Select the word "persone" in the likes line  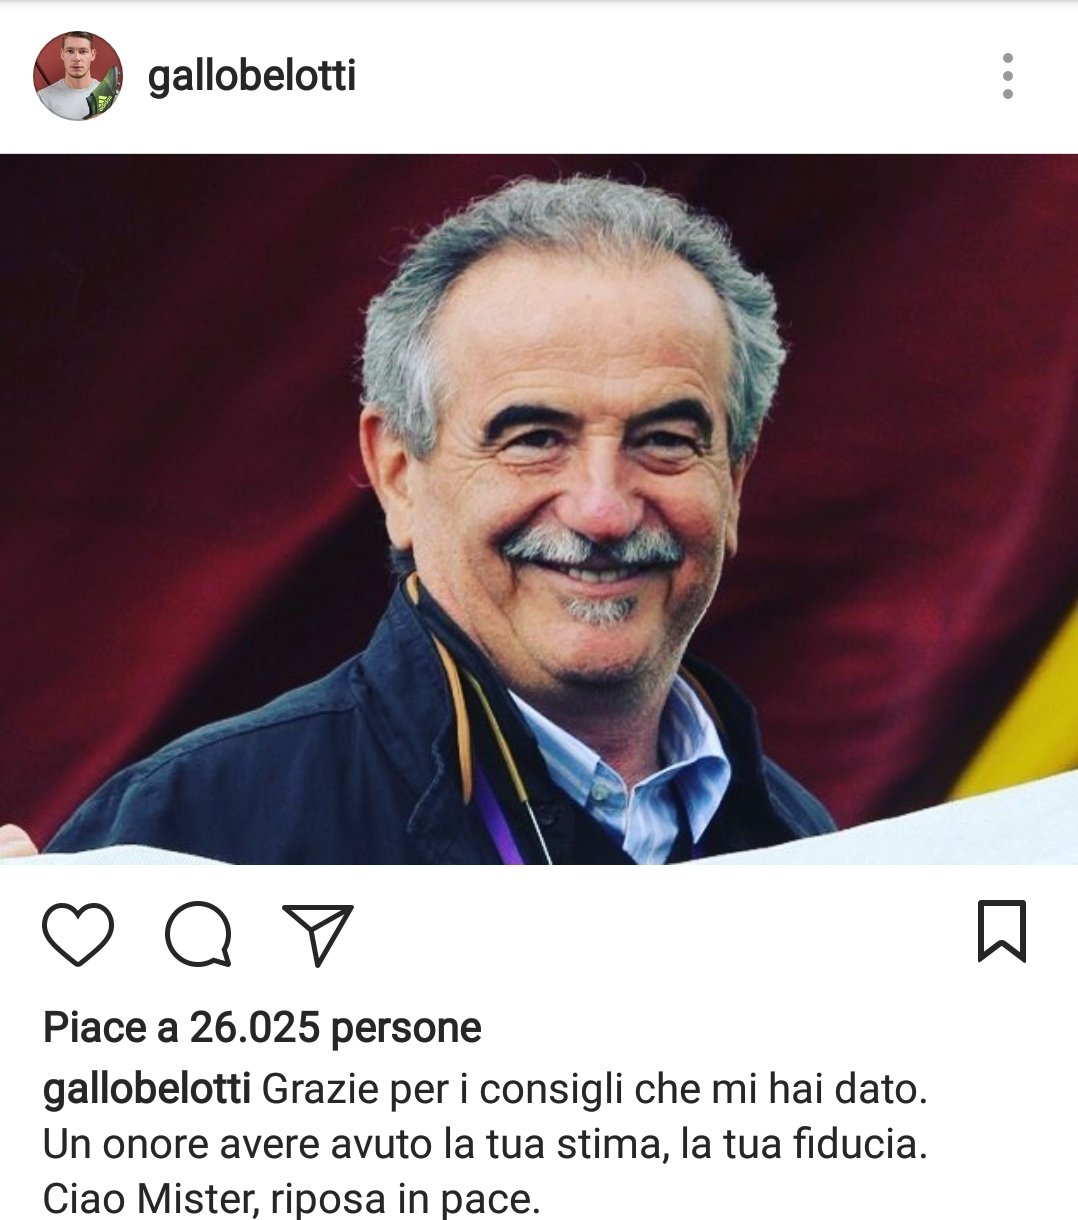click(x=406, y=1029)
